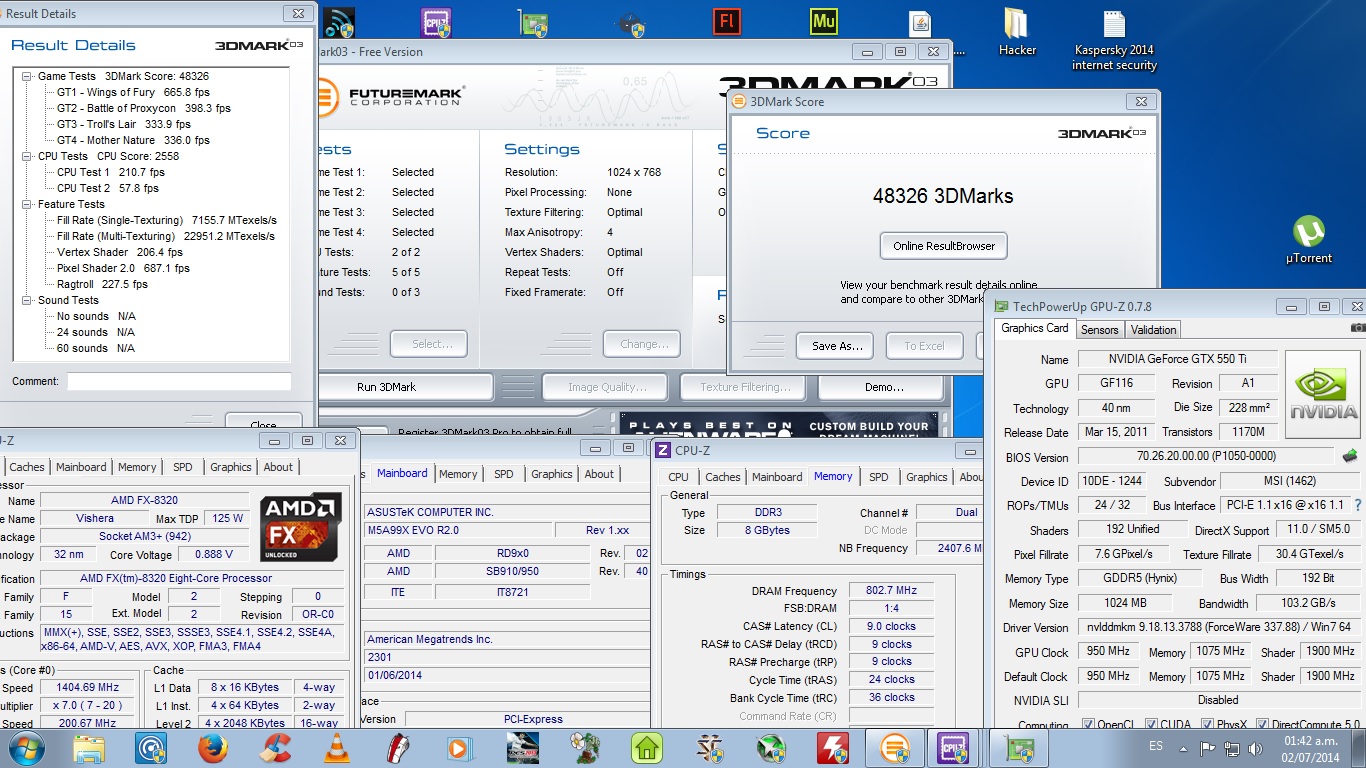
Task: Open the green house taskbar icon
Action: click(x=647, y=747)
